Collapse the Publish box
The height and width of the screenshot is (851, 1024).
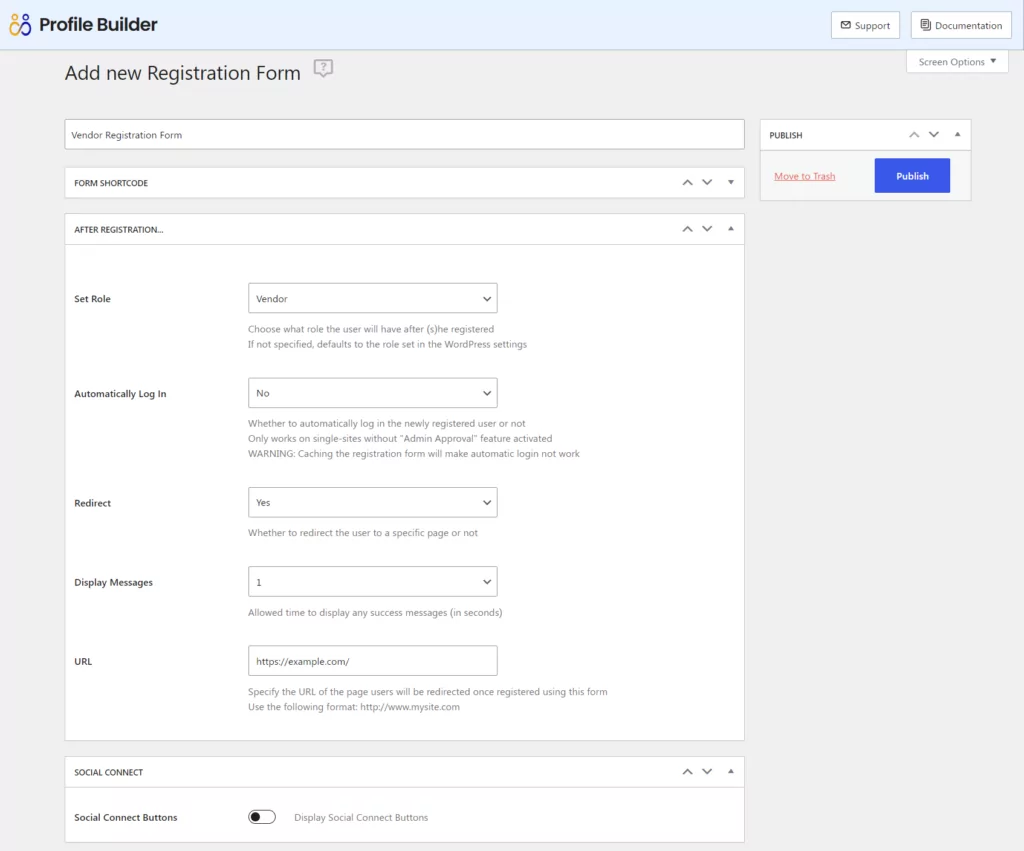(x=957, y=135)
